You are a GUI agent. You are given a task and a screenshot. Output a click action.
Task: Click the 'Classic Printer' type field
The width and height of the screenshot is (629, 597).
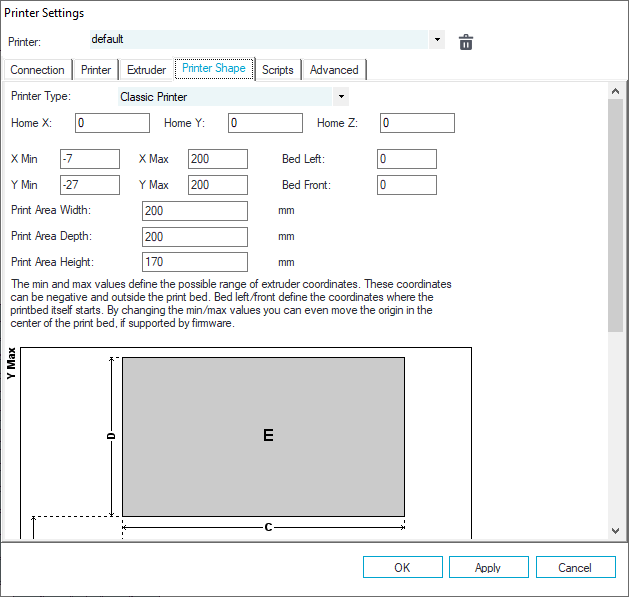(225, 97)
